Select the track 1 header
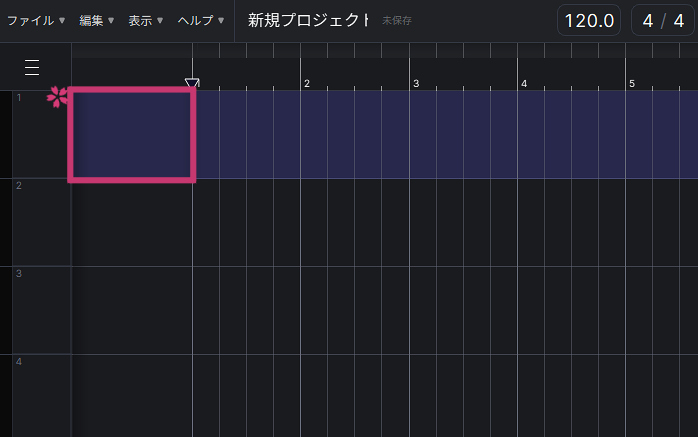This screenshot has width=698, height=437. pyautogui.click(x=35, y=134)
